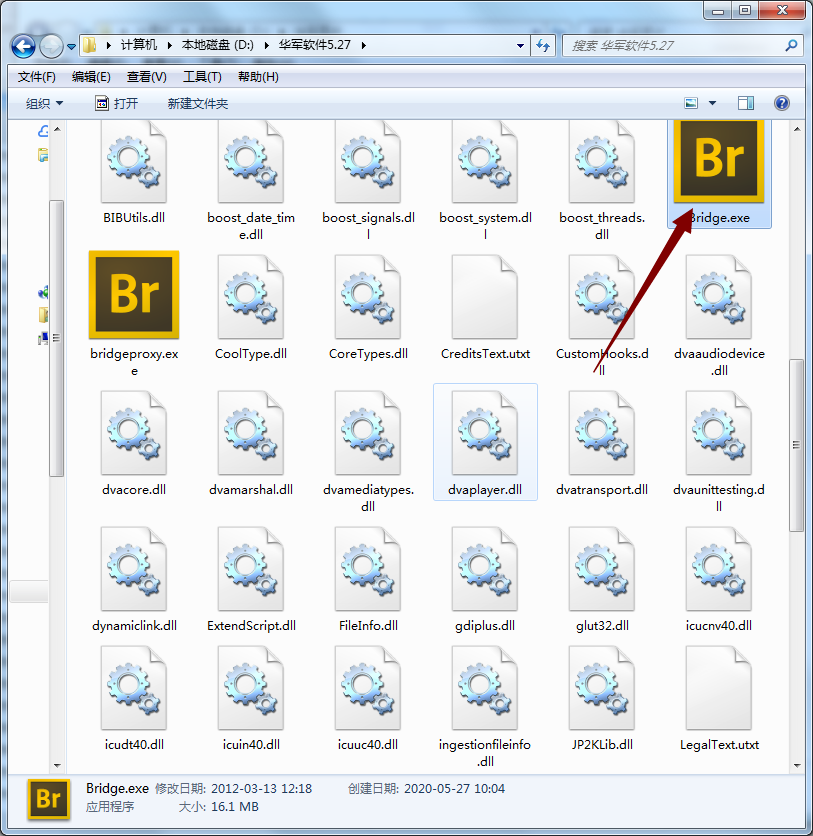Select the CoolType.dll gear icon
This screenshot has width=813, height=836.
click(x=250, y=295)
